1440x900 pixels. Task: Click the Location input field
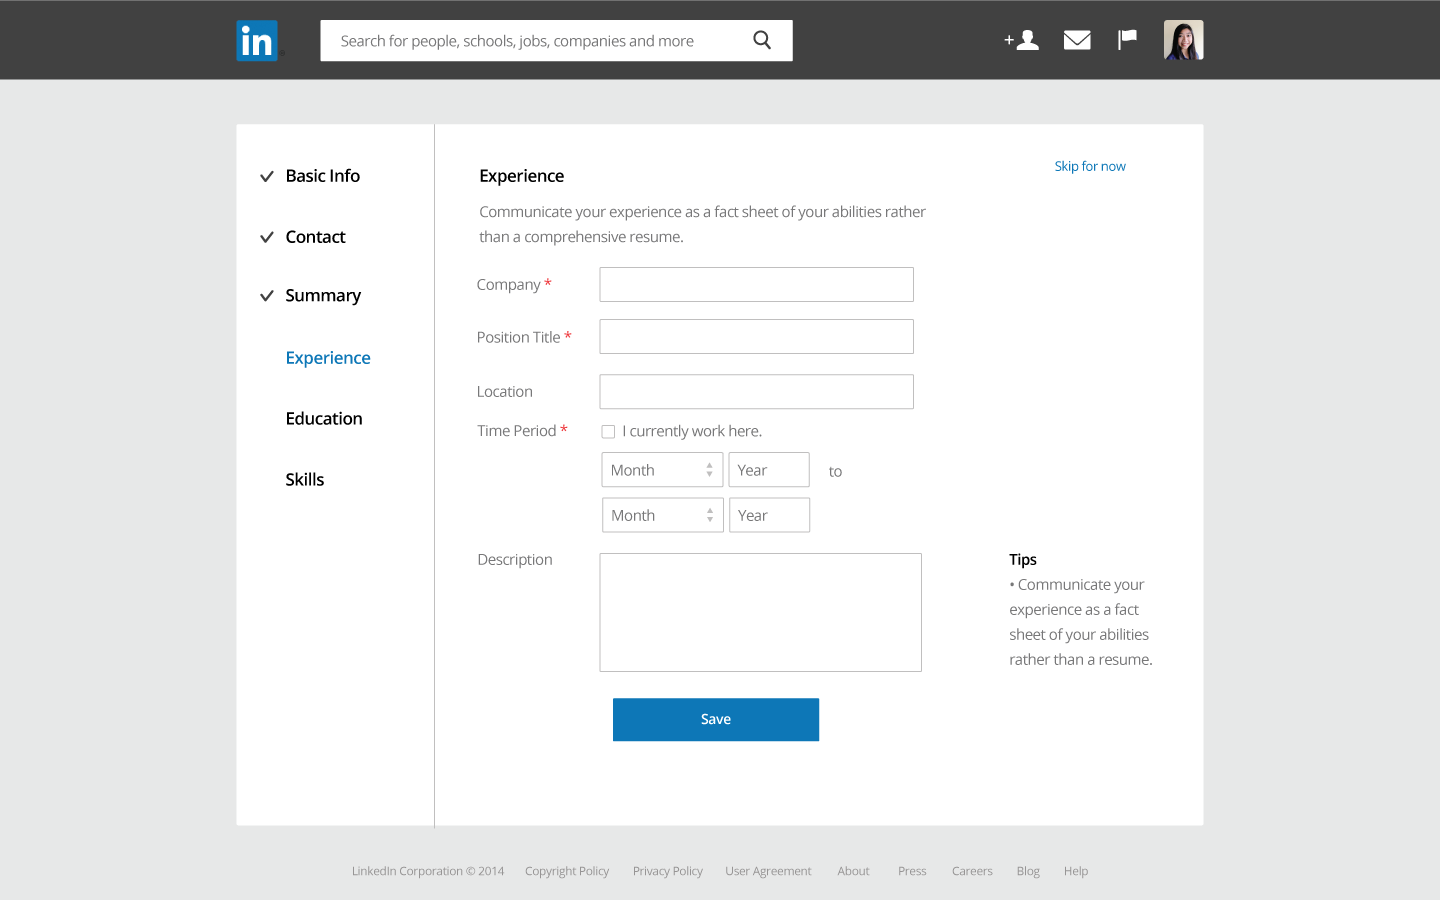[756, 392]
